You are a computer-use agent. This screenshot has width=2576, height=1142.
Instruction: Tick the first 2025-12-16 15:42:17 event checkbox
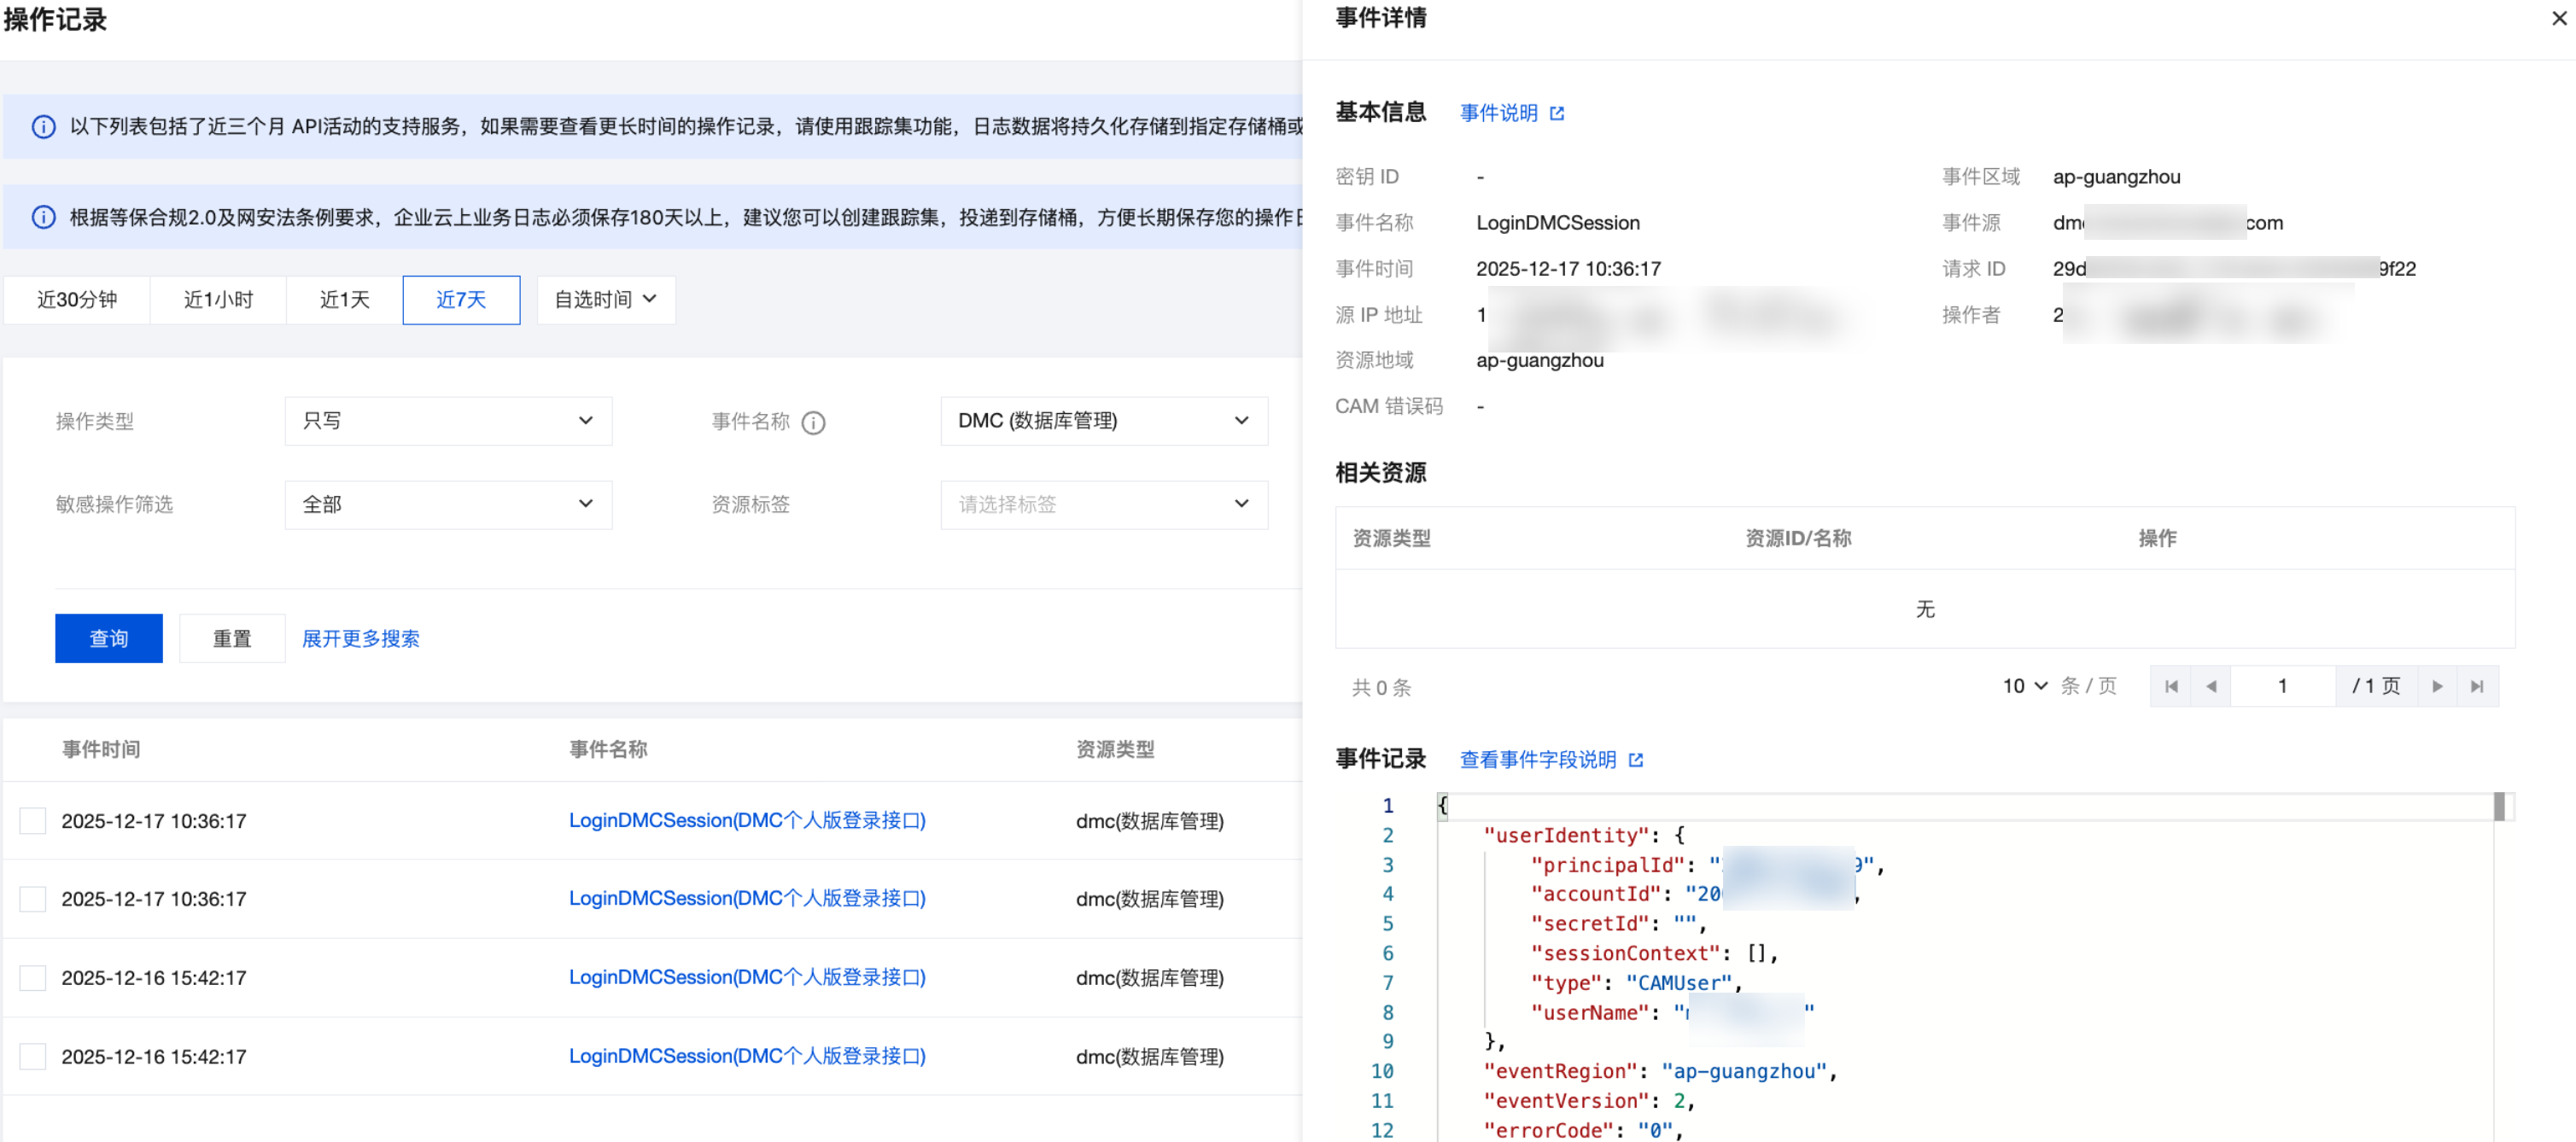click(x=33, y=978)
